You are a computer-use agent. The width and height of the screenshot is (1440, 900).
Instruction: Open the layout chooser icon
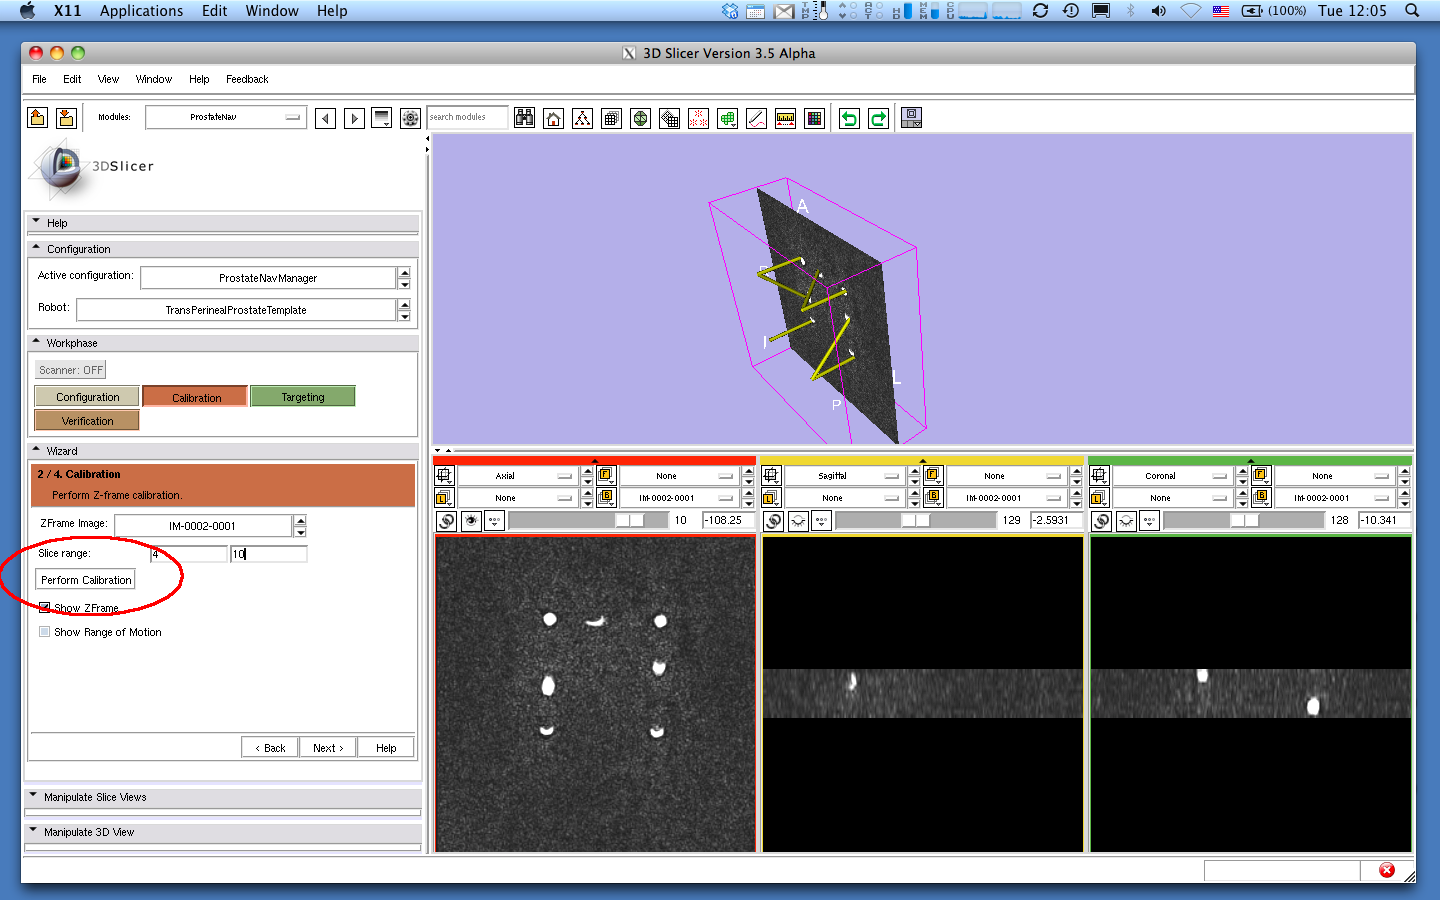[x=911, y=118]
